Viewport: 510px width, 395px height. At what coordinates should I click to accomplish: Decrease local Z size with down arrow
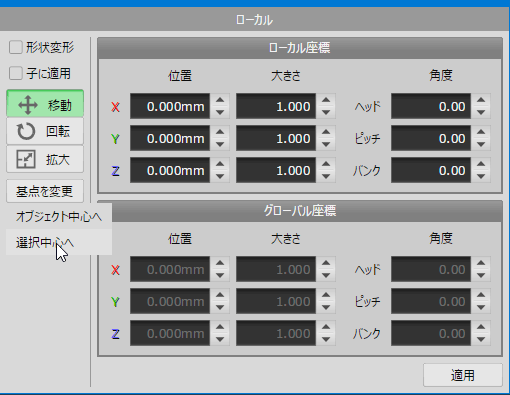click(326, 176)
